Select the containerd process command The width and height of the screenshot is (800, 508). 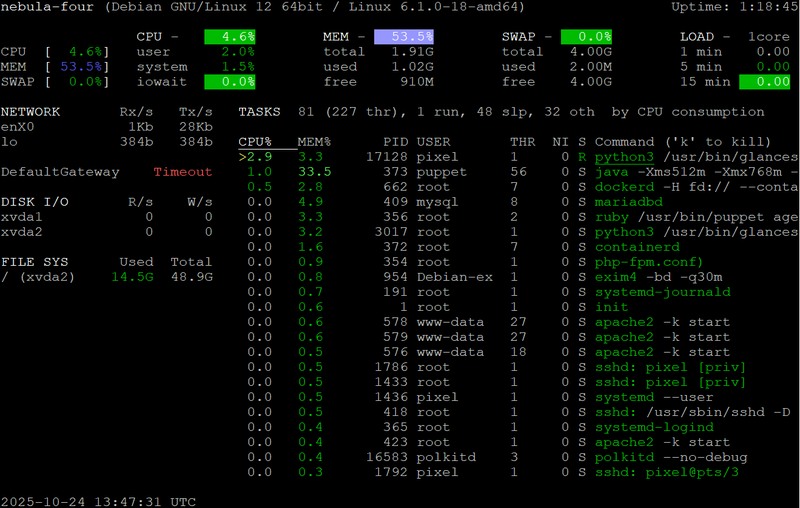pyautogui.click(x=636, y=247)
